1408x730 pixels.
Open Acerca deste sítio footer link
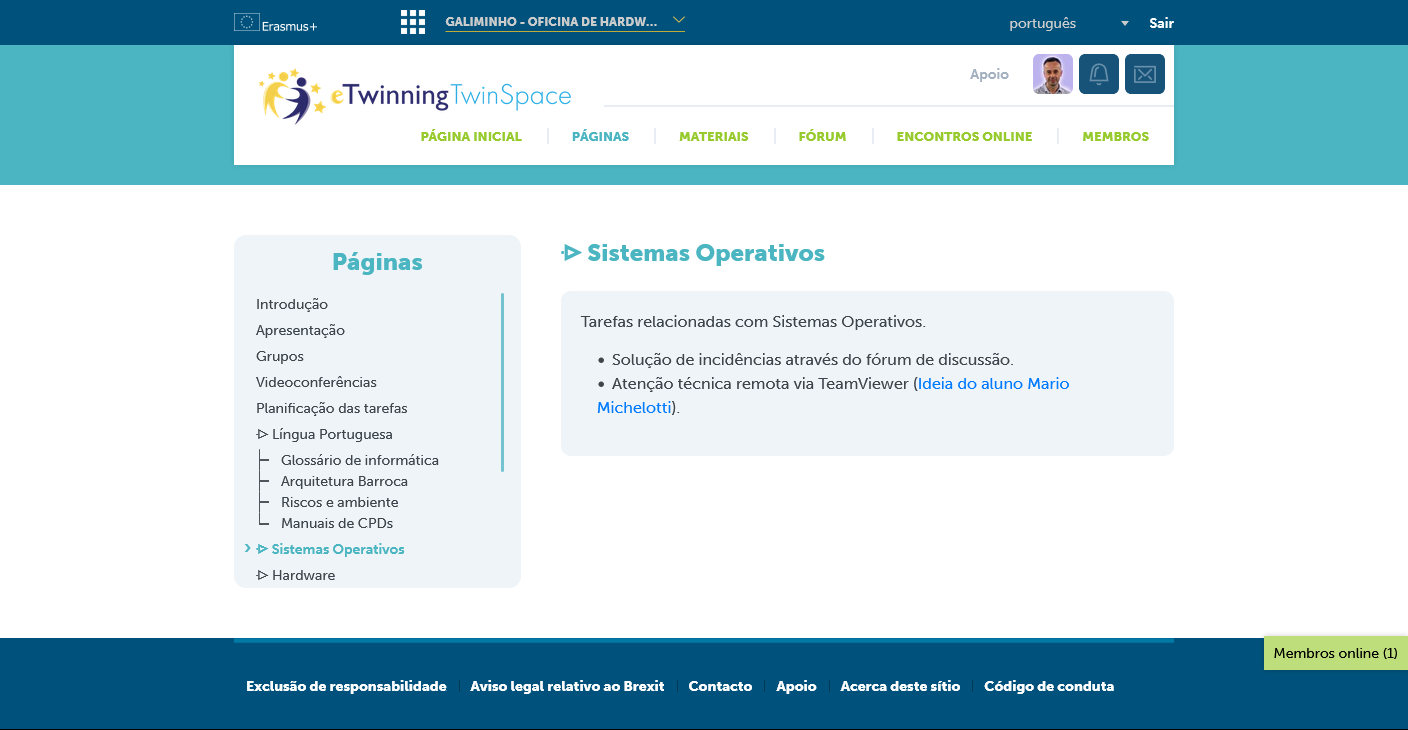click(900, 686)
